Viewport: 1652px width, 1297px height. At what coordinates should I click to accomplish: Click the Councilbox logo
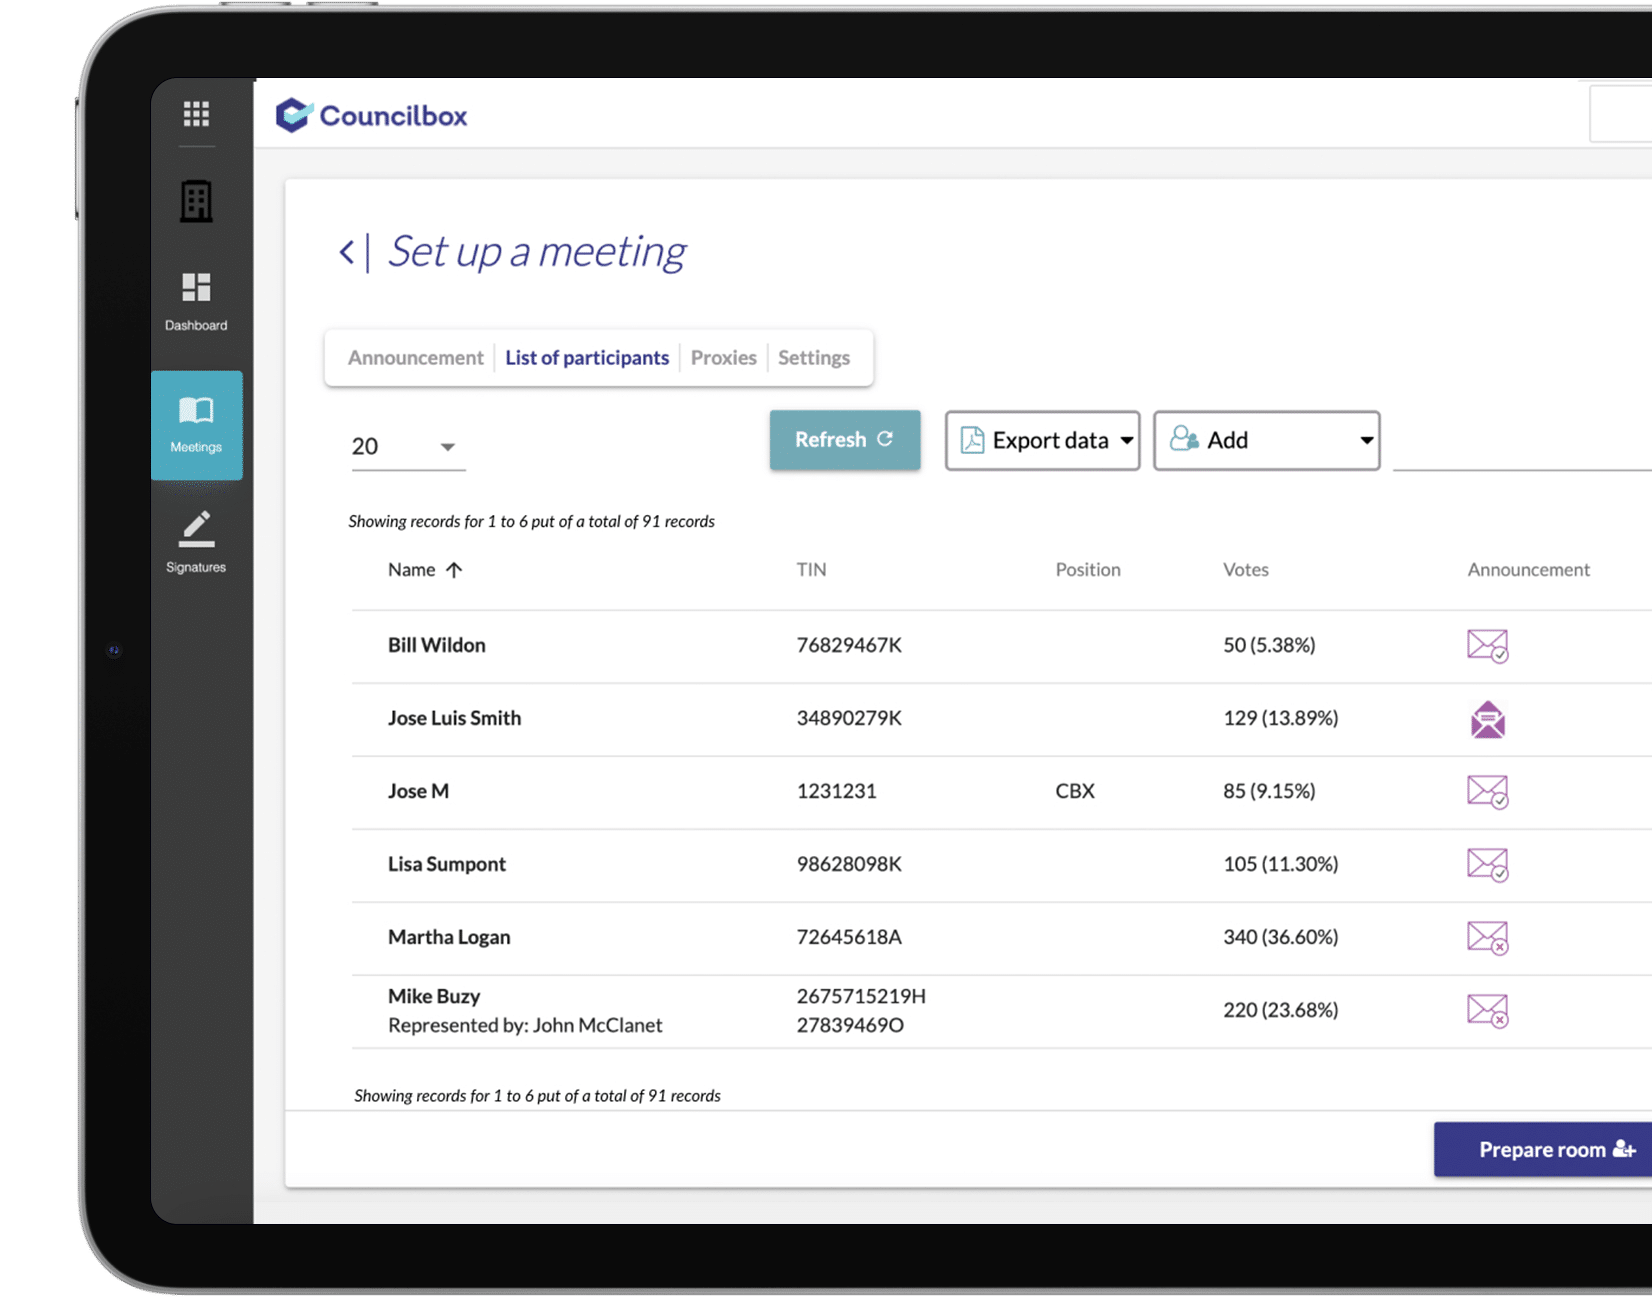[x=372, y=116]
